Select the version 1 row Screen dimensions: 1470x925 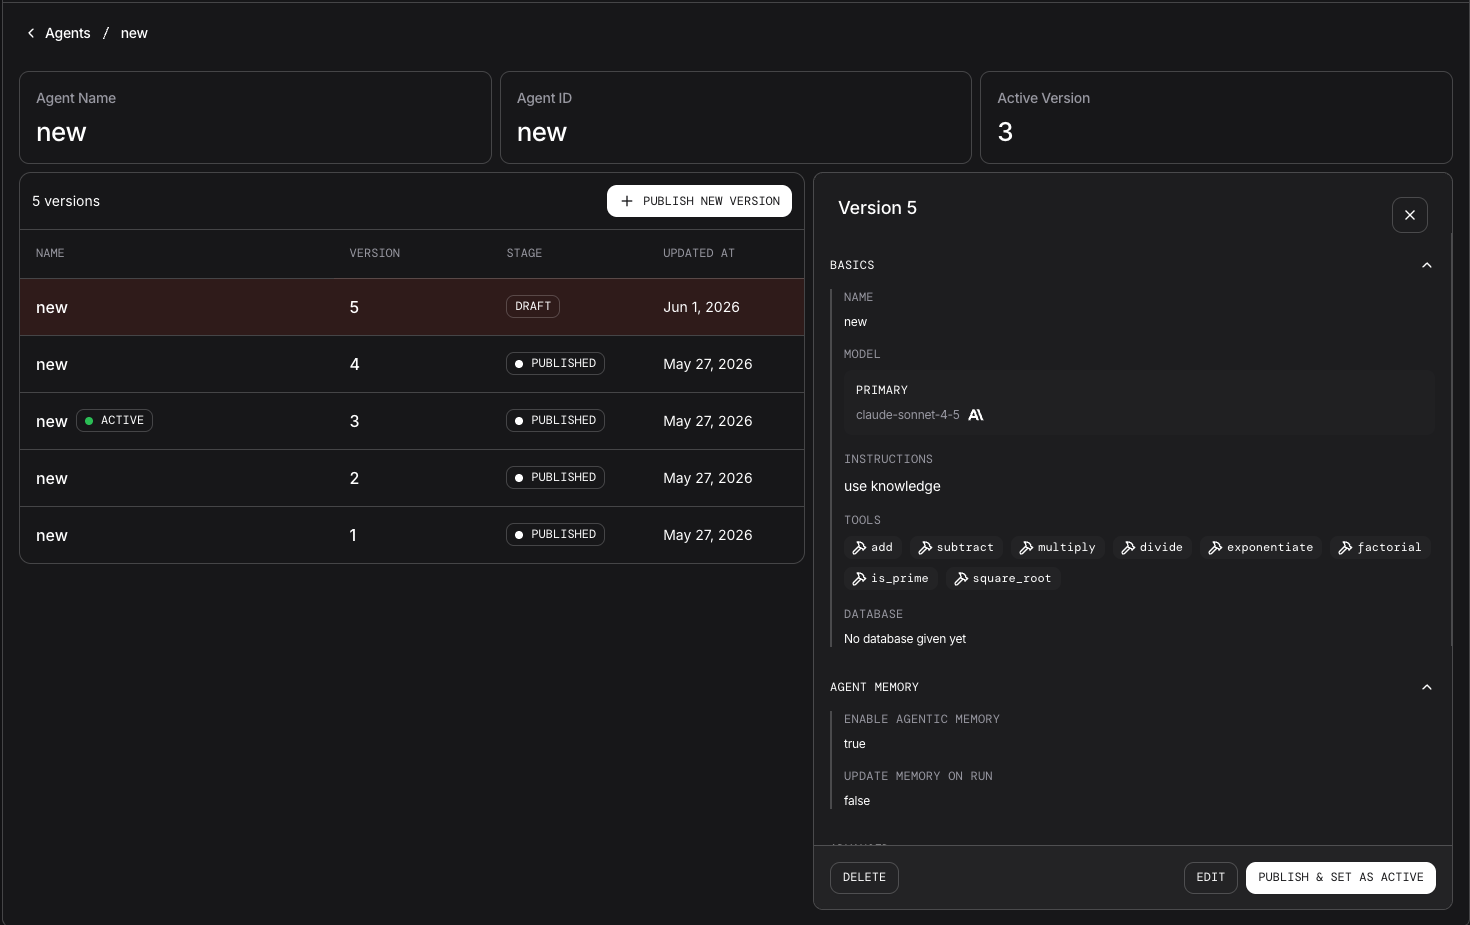[x=412, y=535]
